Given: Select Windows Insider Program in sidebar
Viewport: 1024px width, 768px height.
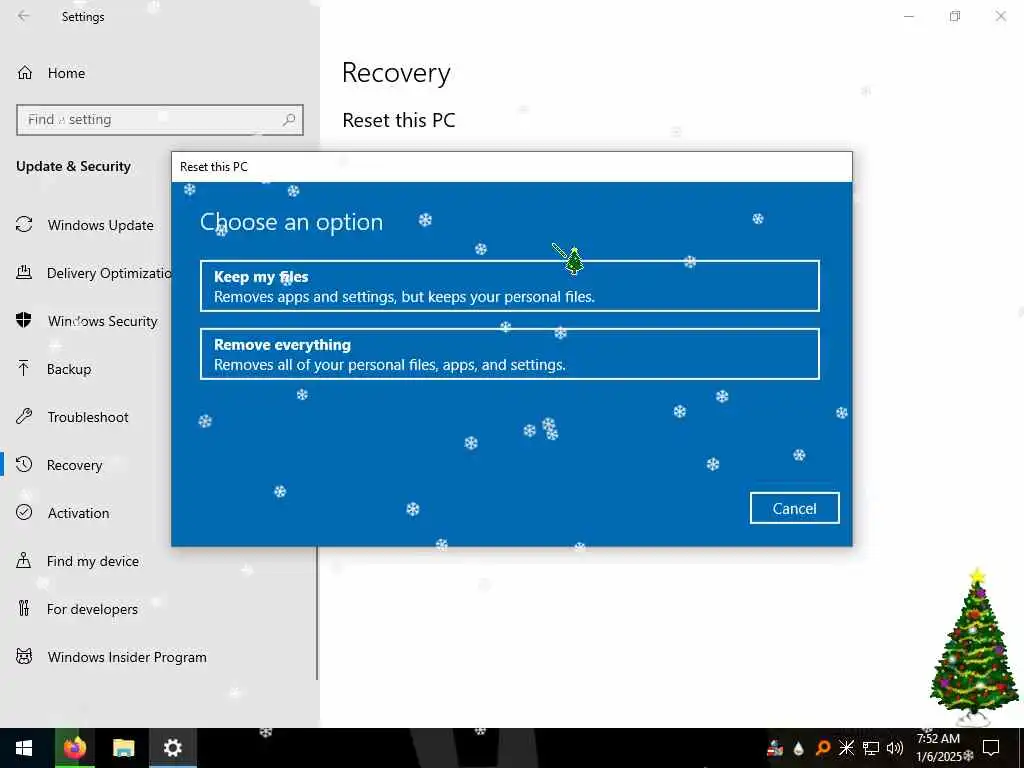Looking at the screenshot, I should coord(160,656).
